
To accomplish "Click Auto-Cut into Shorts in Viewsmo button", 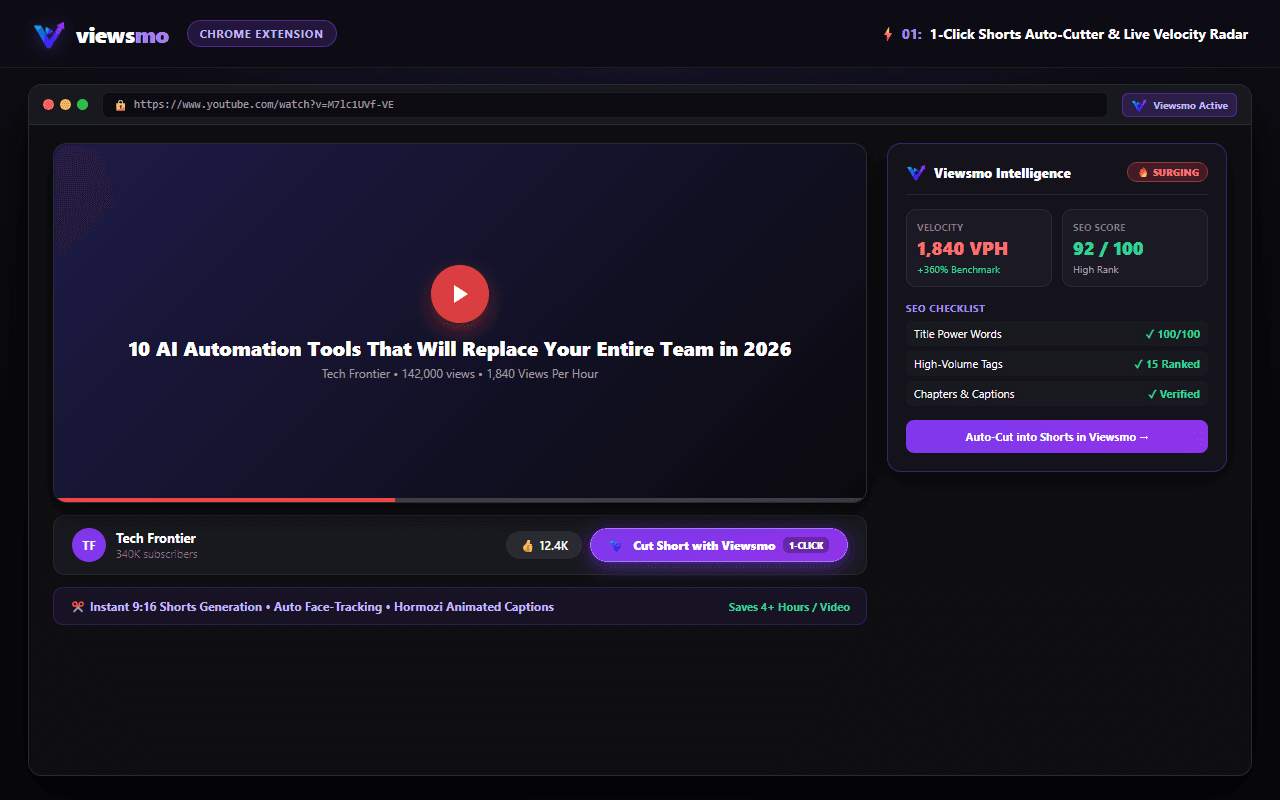I will coord(1057,437).
